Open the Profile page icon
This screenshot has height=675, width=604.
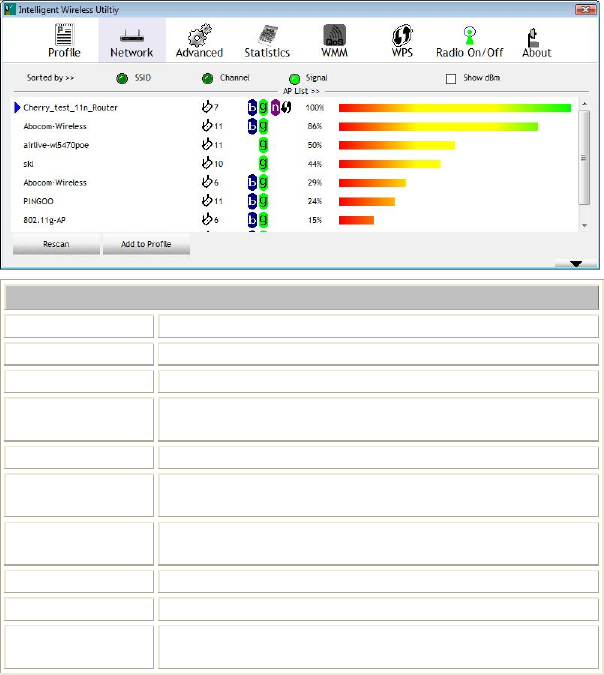pos(64,34)
